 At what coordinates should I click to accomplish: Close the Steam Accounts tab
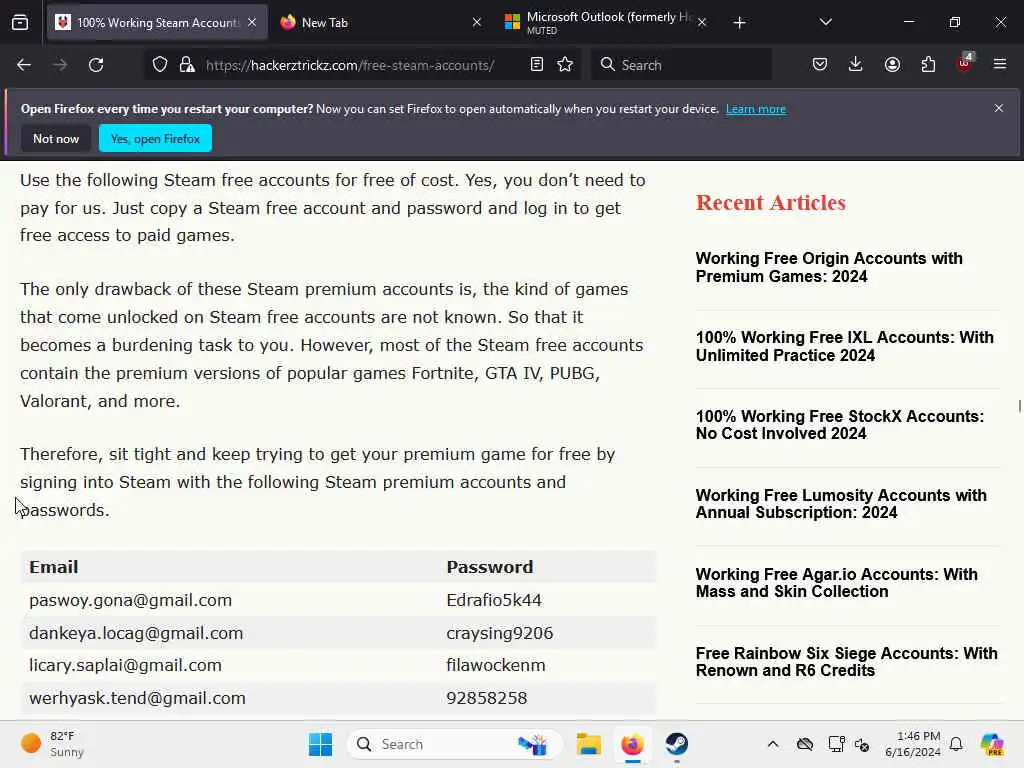pos(252,22)
